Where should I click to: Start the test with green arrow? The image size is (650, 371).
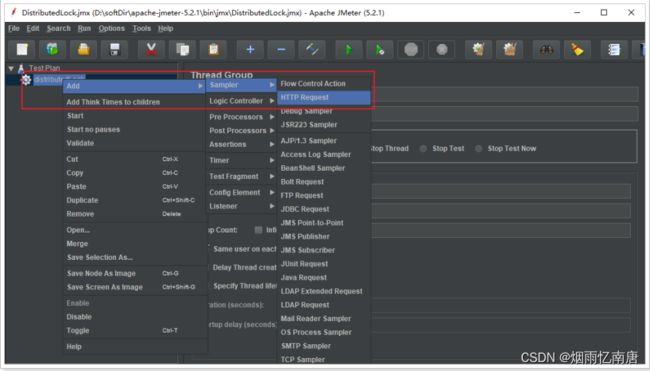pyautogui.click(x=349, y=50)
